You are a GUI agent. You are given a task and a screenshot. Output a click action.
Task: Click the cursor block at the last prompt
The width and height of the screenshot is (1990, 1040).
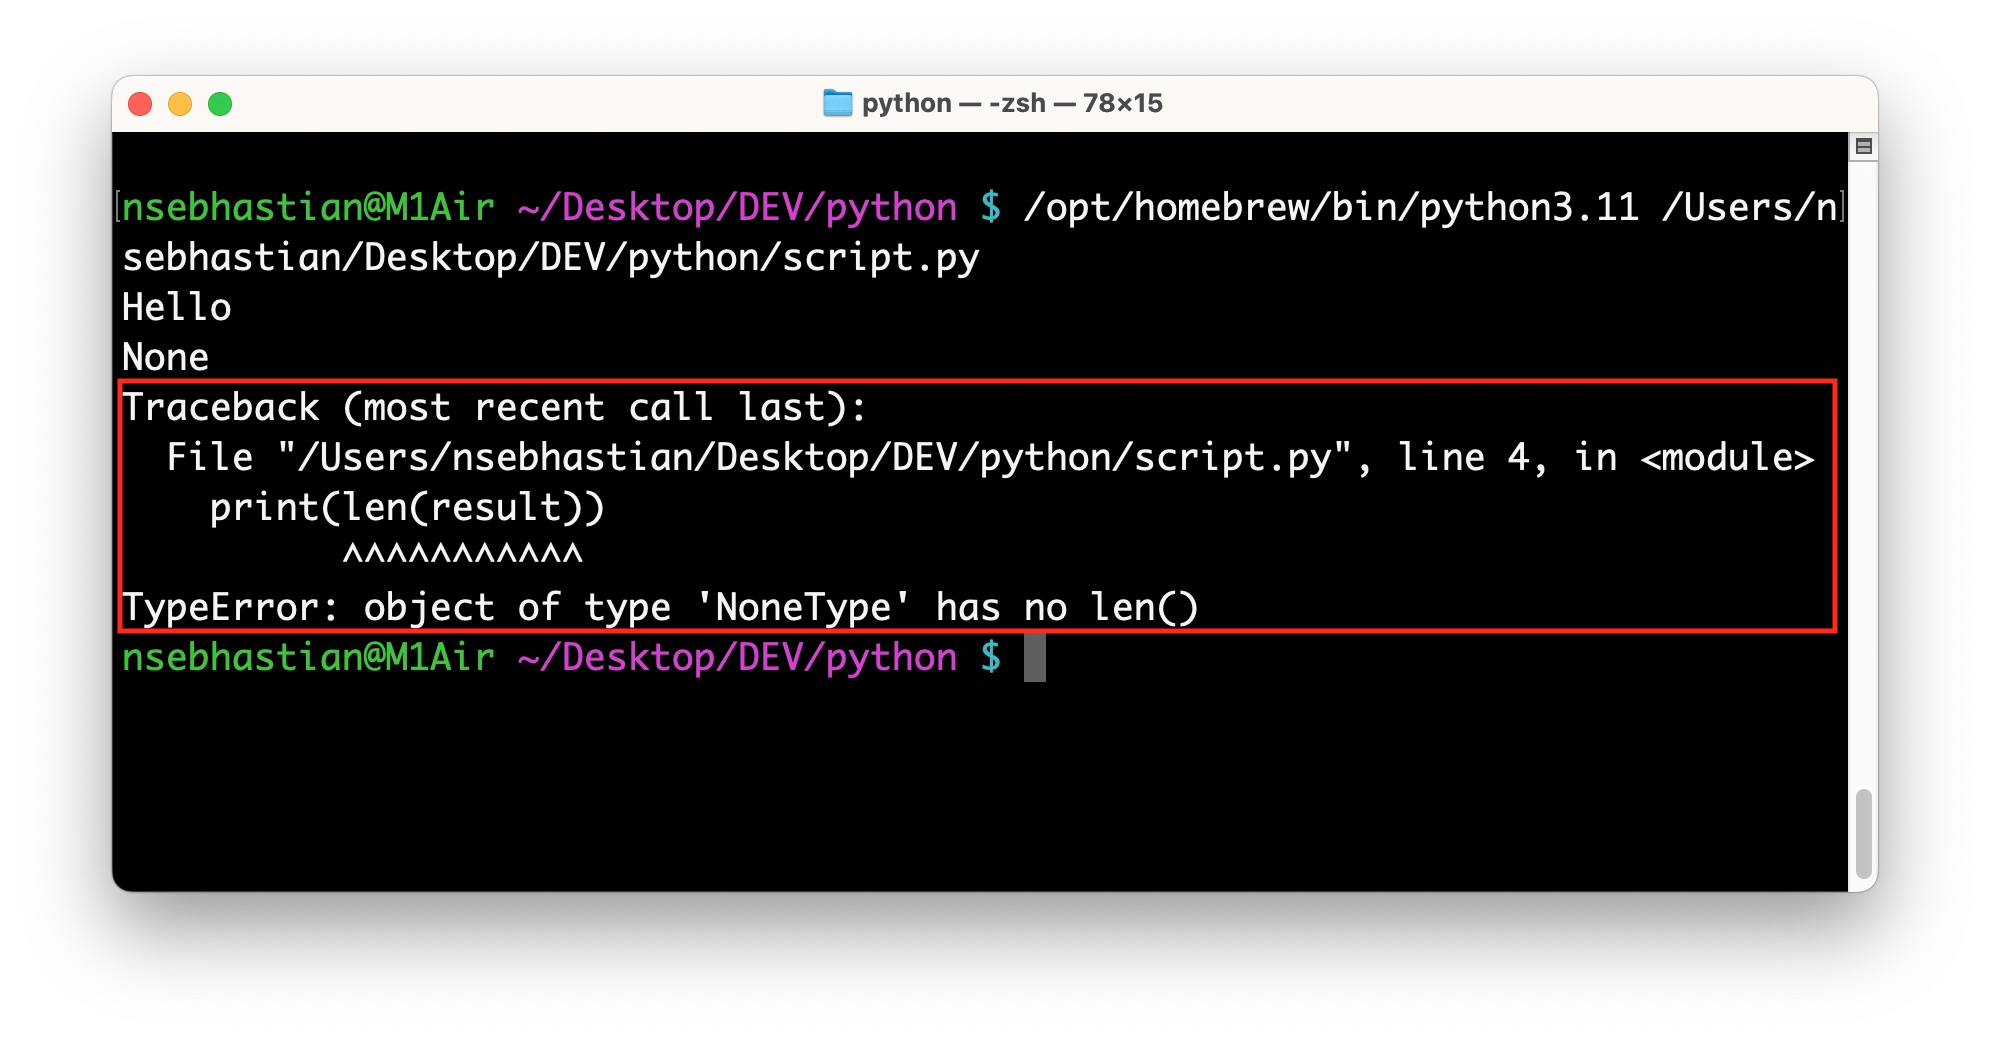point(1035,657)
